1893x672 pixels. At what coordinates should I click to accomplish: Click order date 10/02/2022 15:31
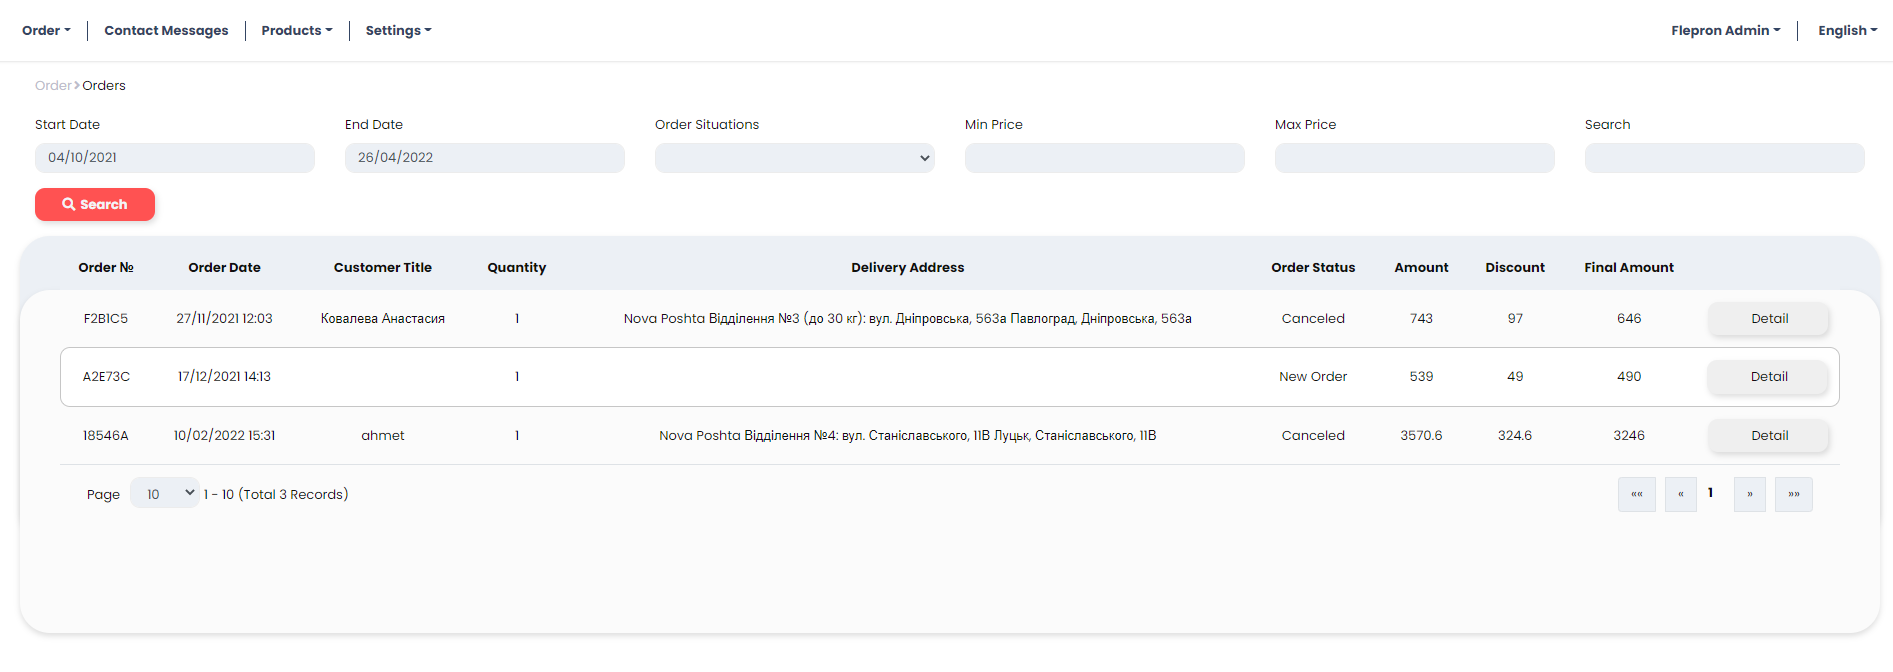click(224, 435)
